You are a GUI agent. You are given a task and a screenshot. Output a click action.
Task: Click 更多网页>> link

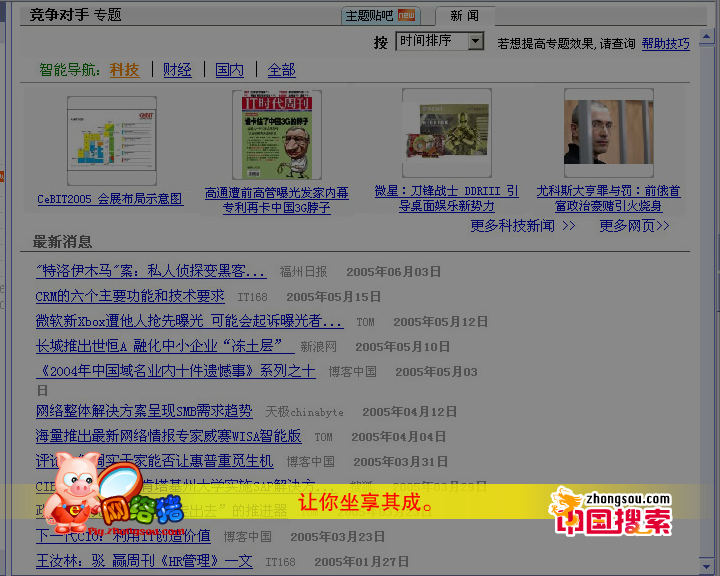(x=634, y=226)
